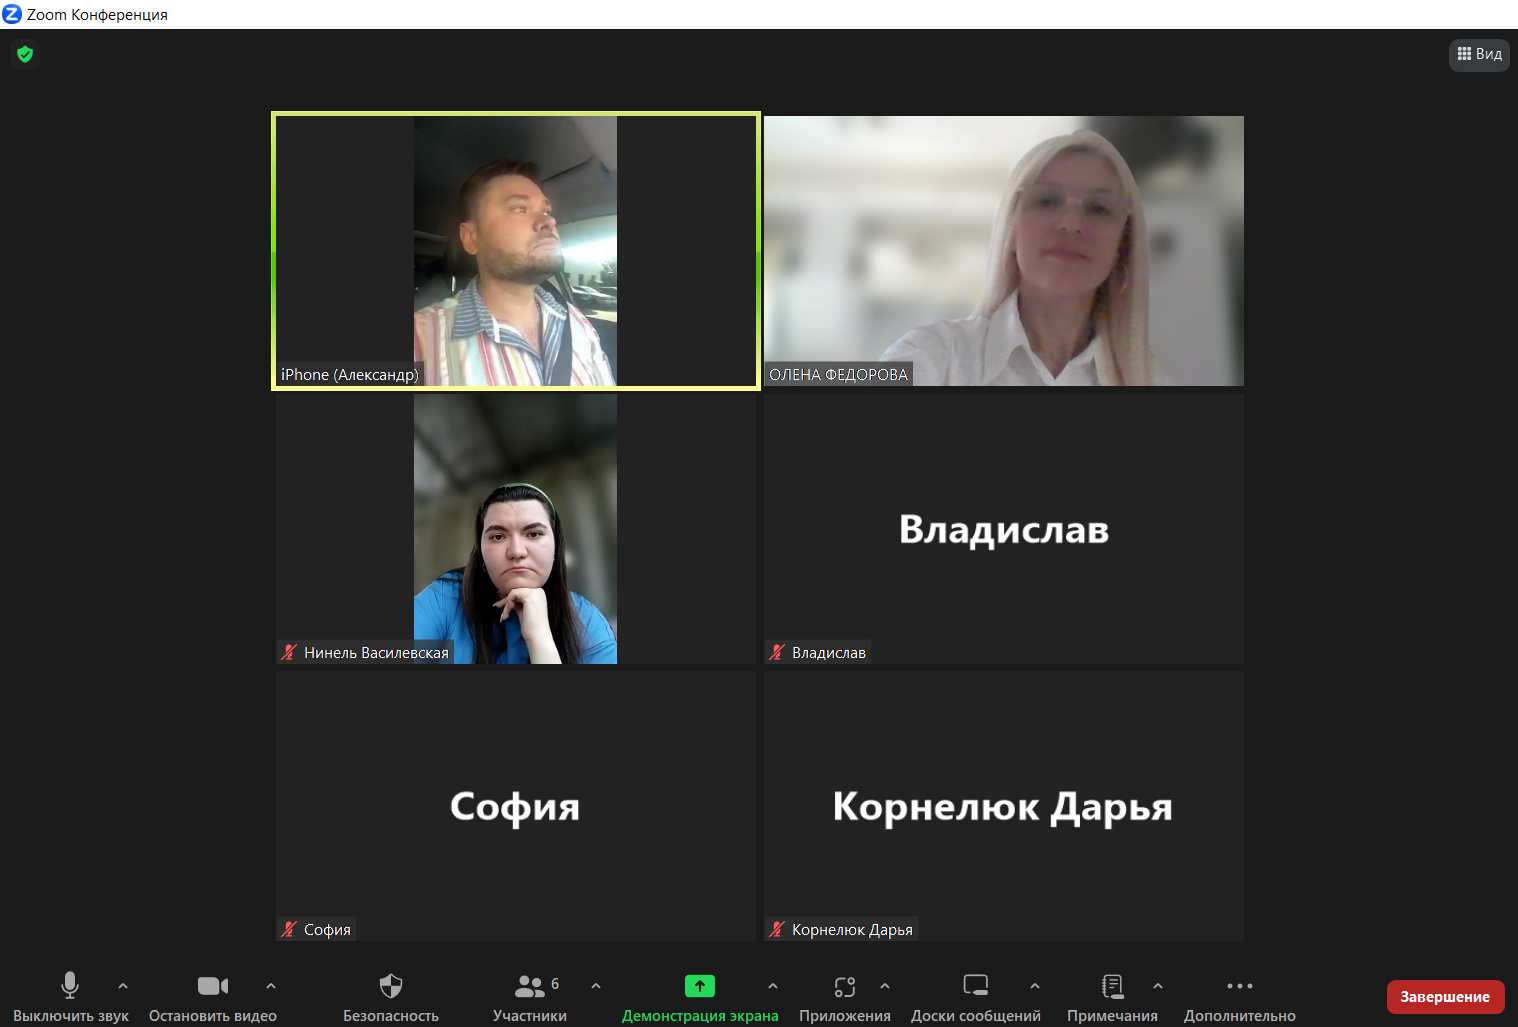Expand the arrow next to Участники
The width and height of the screenshot is (1518, 1027).
point(596,986)
